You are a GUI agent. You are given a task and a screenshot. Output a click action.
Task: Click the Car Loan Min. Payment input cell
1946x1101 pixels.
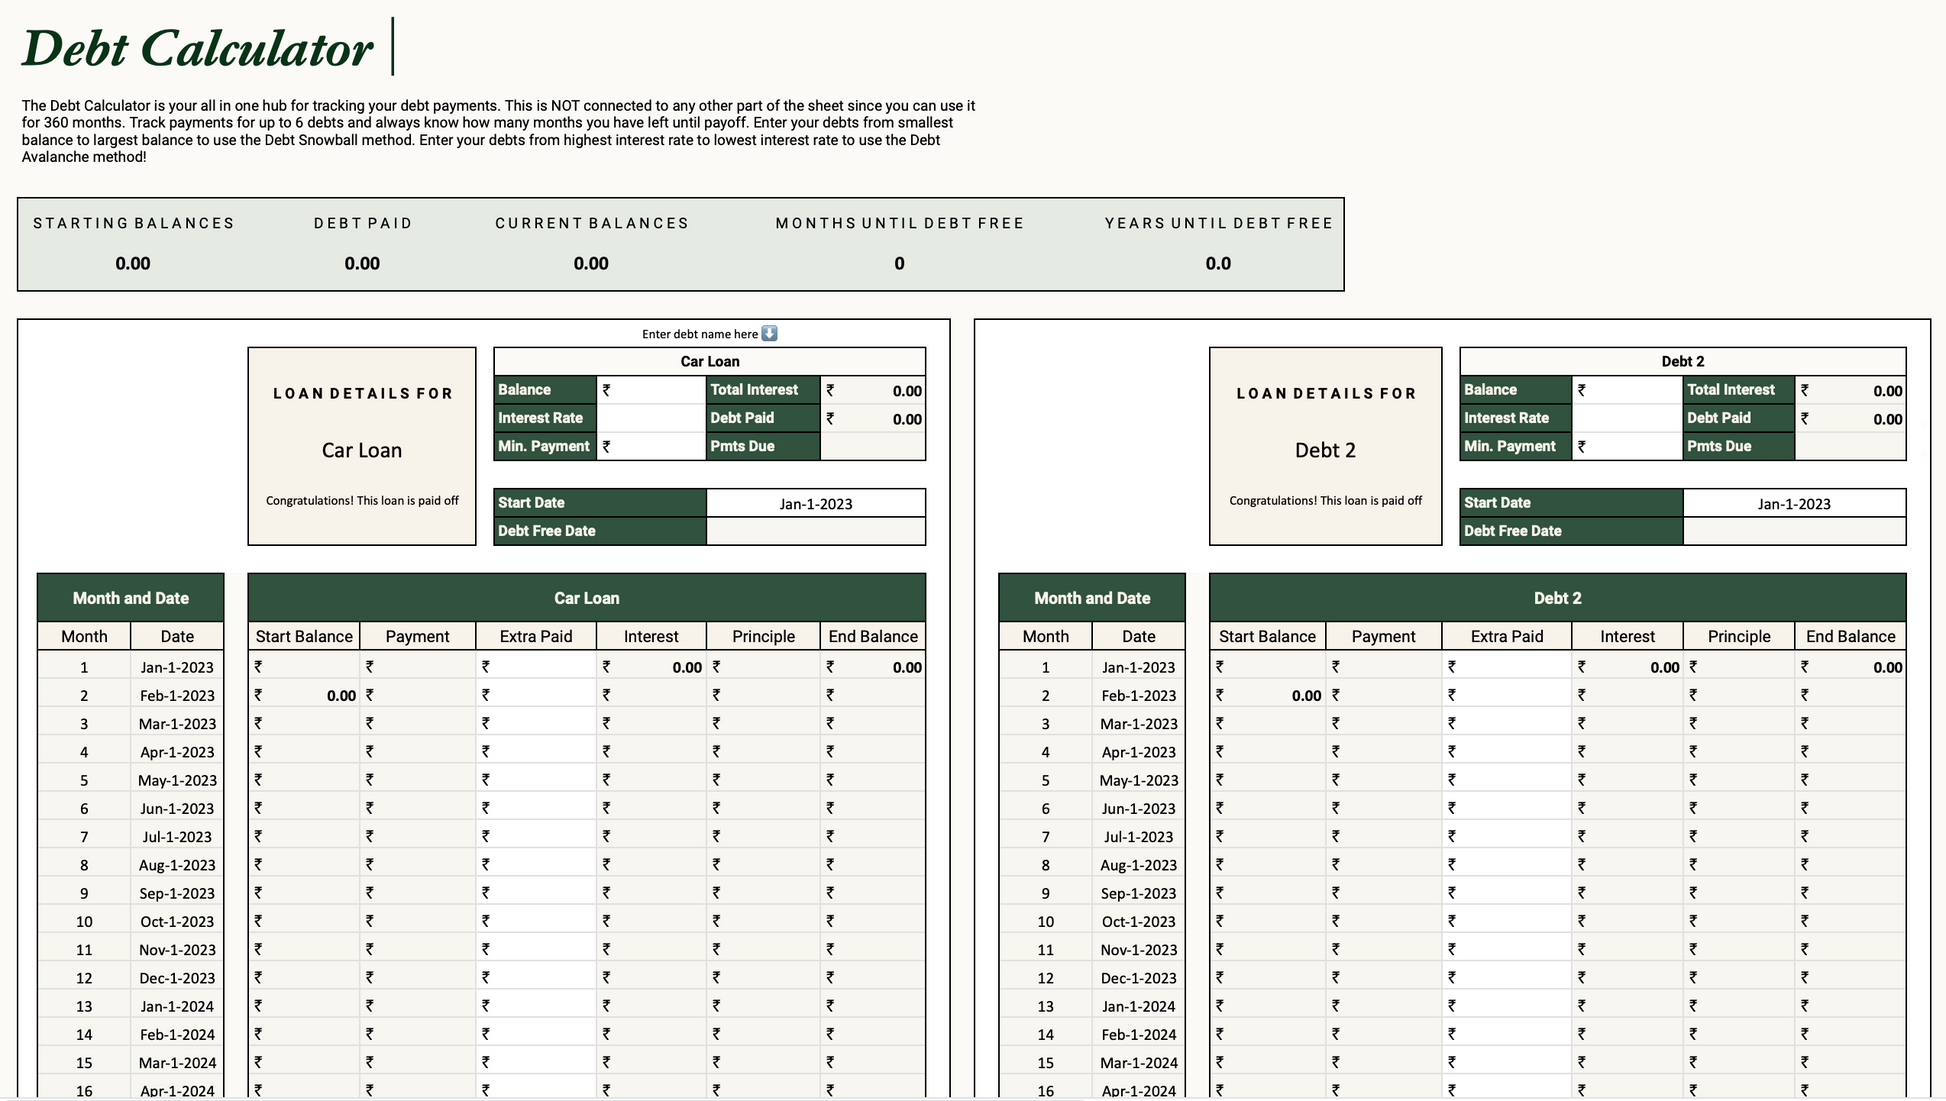(x=651, y=446)
